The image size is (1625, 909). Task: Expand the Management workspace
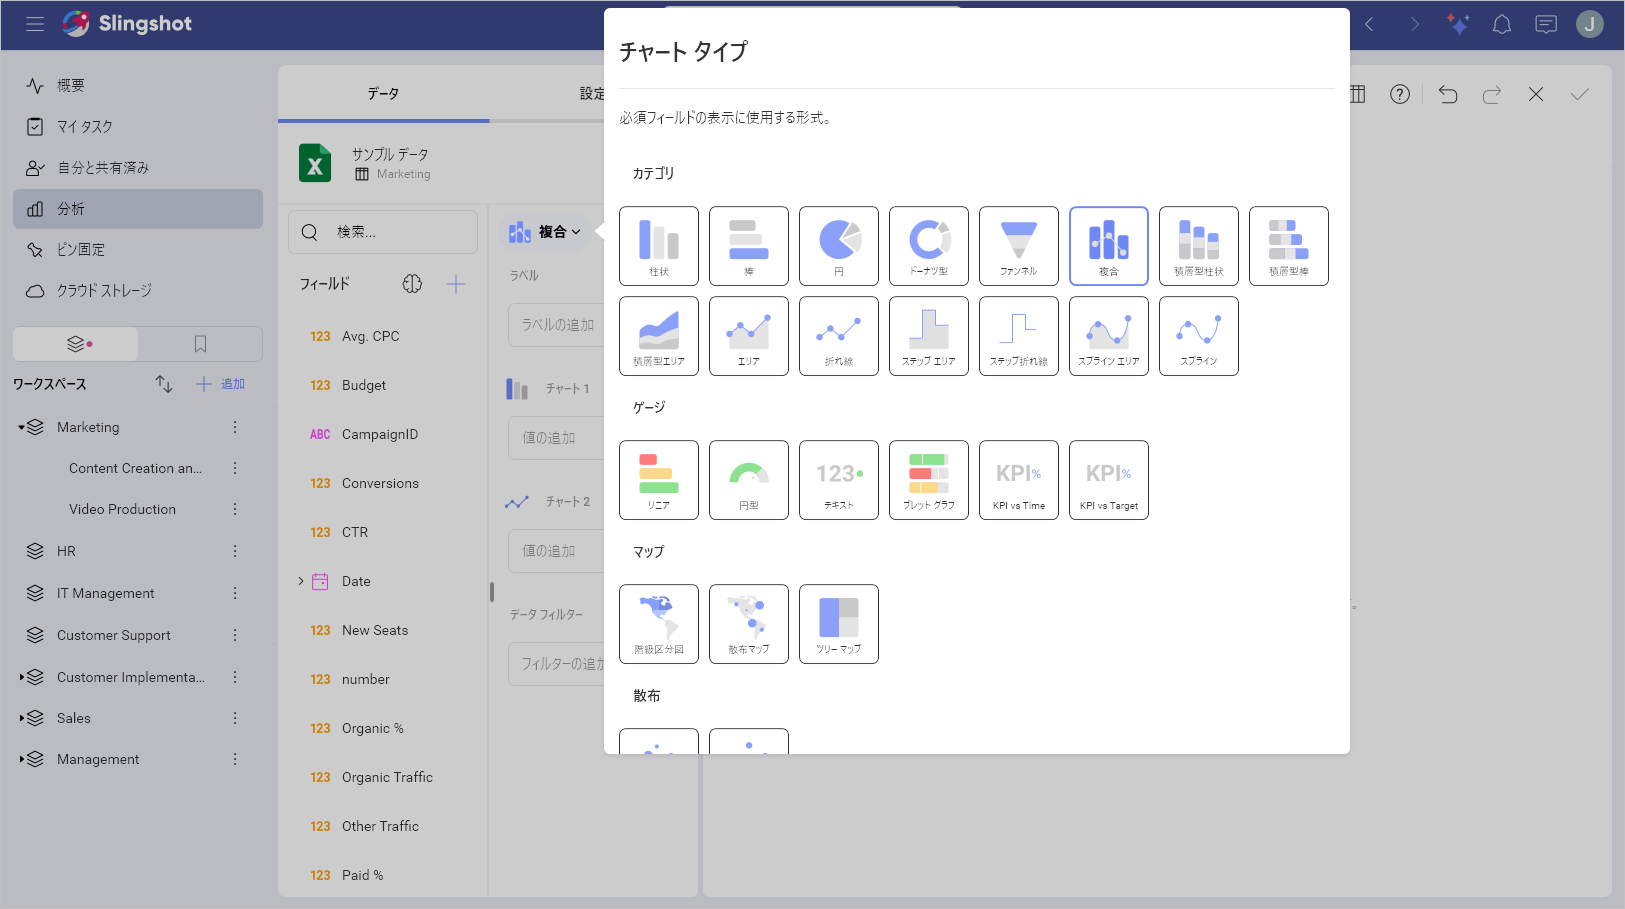point(22,759)
